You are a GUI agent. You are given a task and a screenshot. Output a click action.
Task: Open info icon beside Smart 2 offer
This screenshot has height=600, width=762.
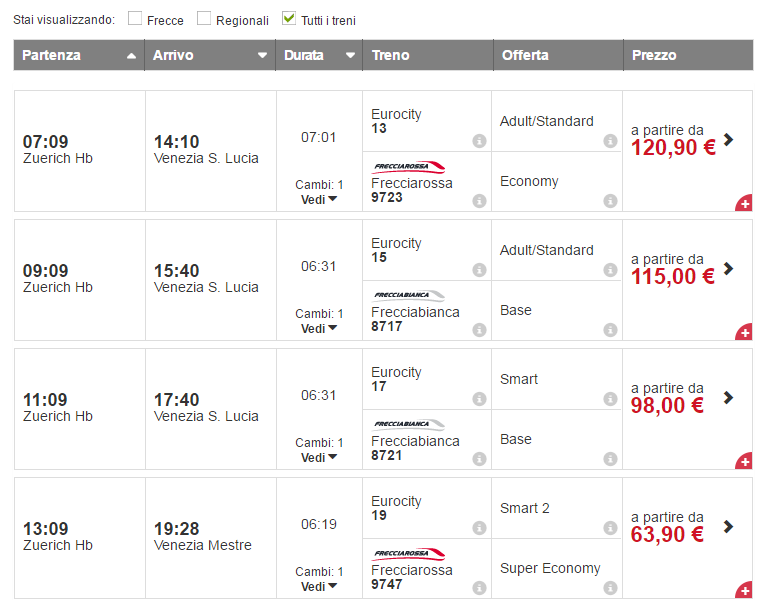click(610, 528)
